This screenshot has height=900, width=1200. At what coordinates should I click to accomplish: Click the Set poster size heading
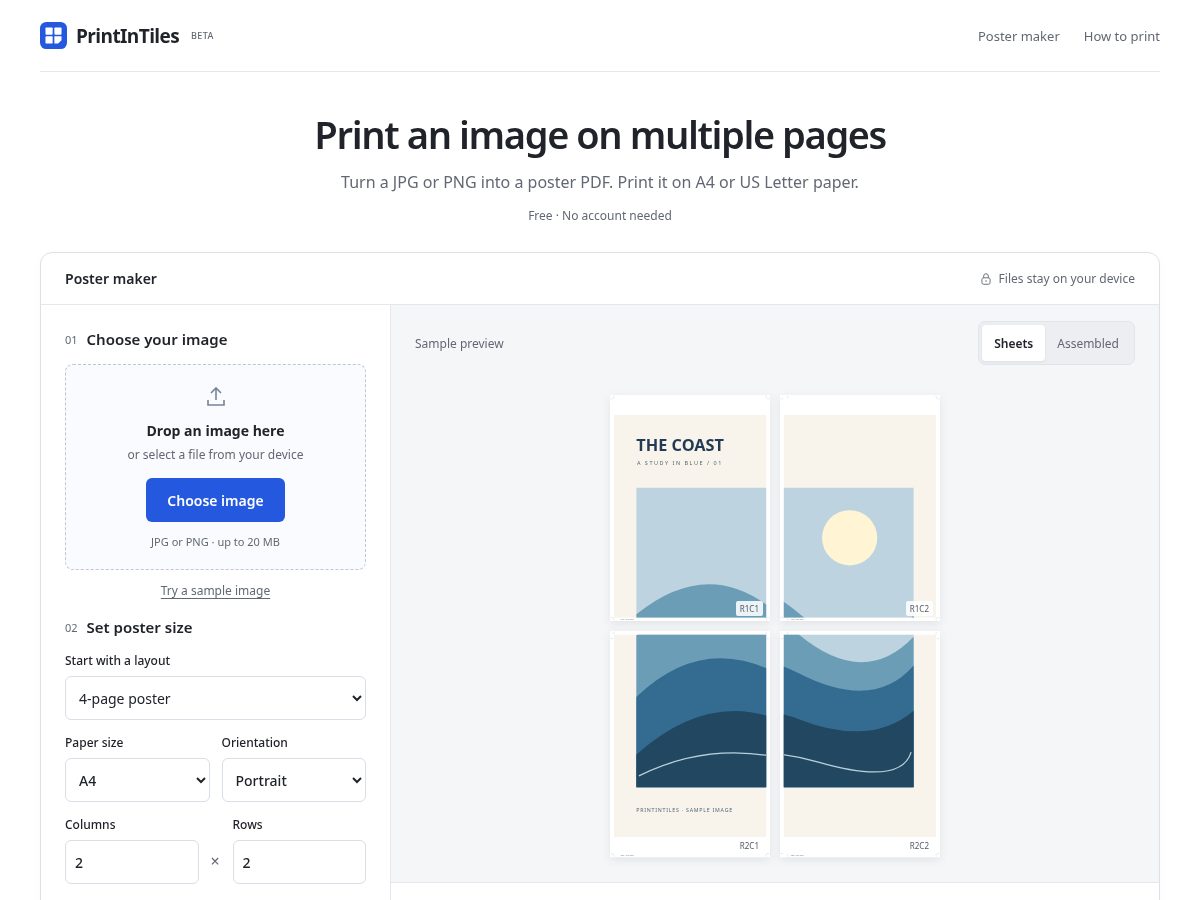tap(139, 628)
